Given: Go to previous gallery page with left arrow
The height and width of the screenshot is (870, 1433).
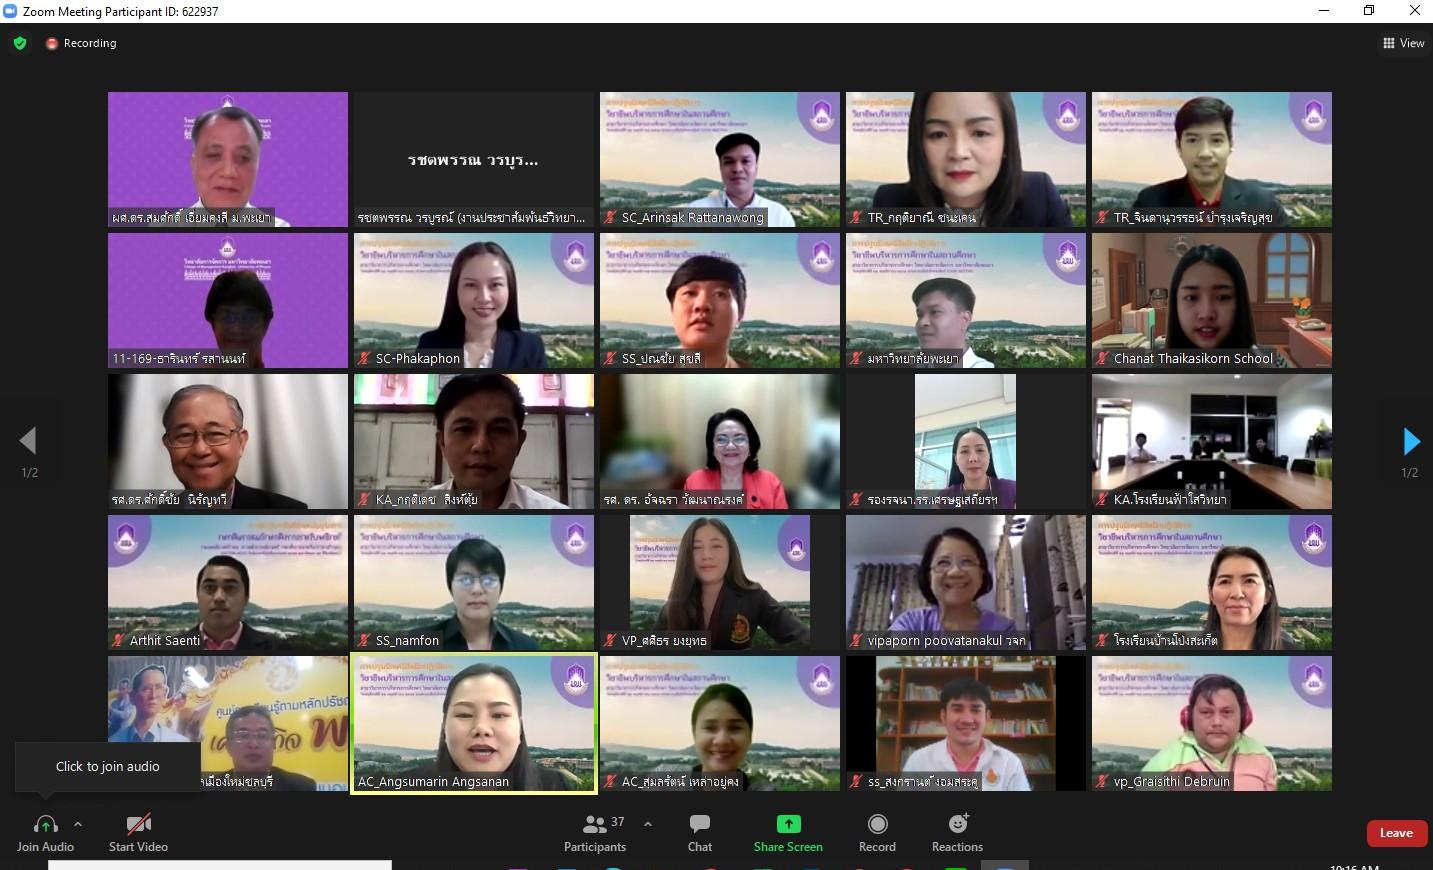Looking at the screenshot, I should pos(28,441).
